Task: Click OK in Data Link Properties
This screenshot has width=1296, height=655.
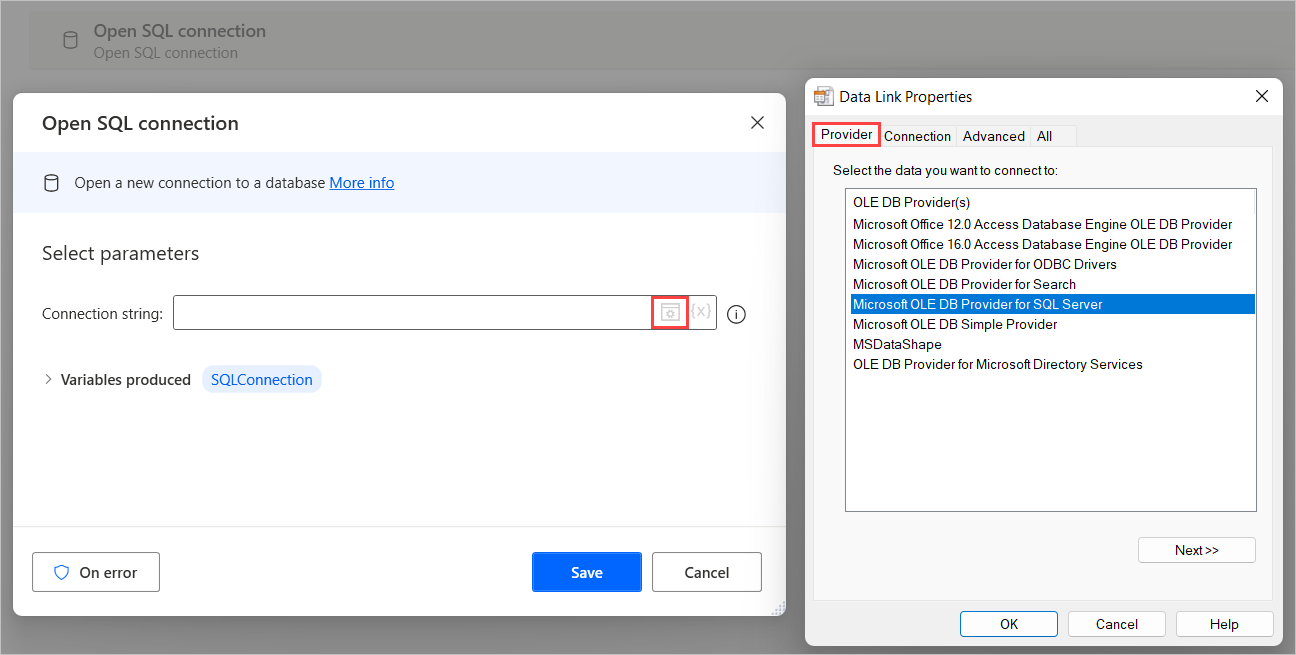Action: coord(1008,623)
